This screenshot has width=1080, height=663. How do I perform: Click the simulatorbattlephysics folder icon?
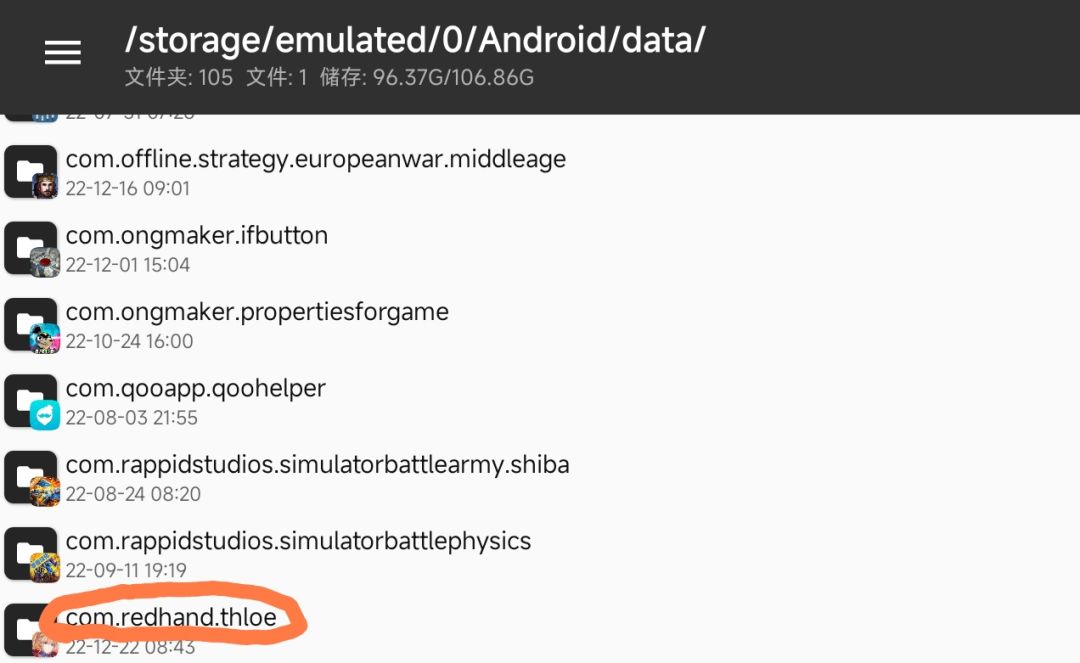30,554
